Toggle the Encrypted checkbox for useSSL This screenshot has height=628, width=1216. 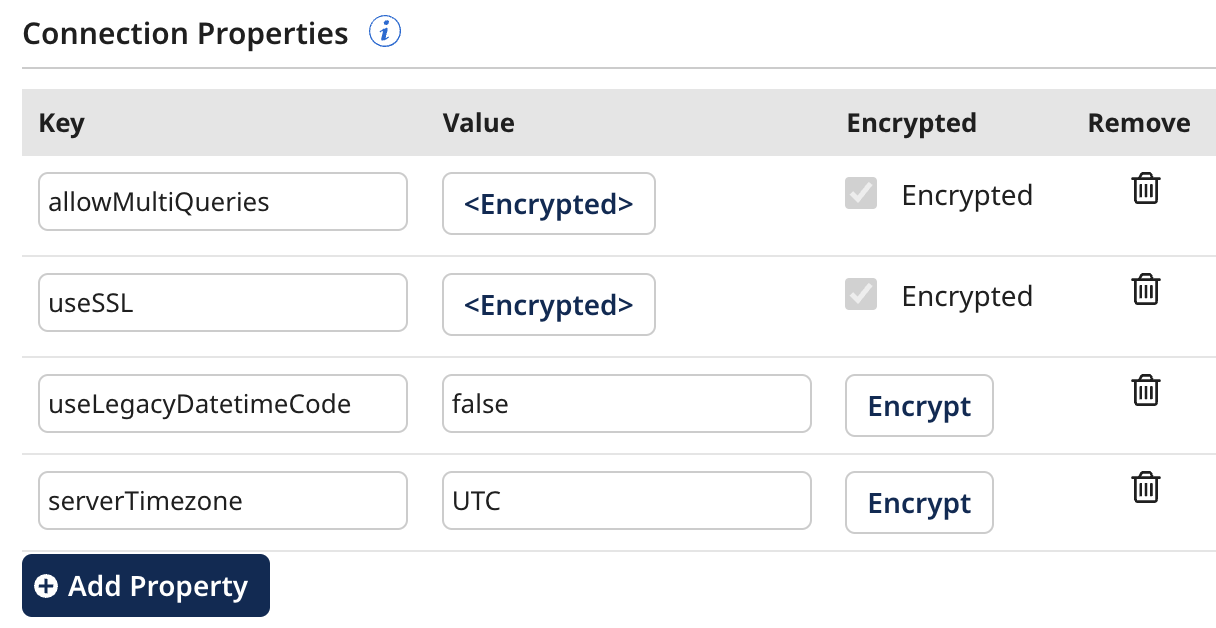pyautogui.click(x=860, y=295)
